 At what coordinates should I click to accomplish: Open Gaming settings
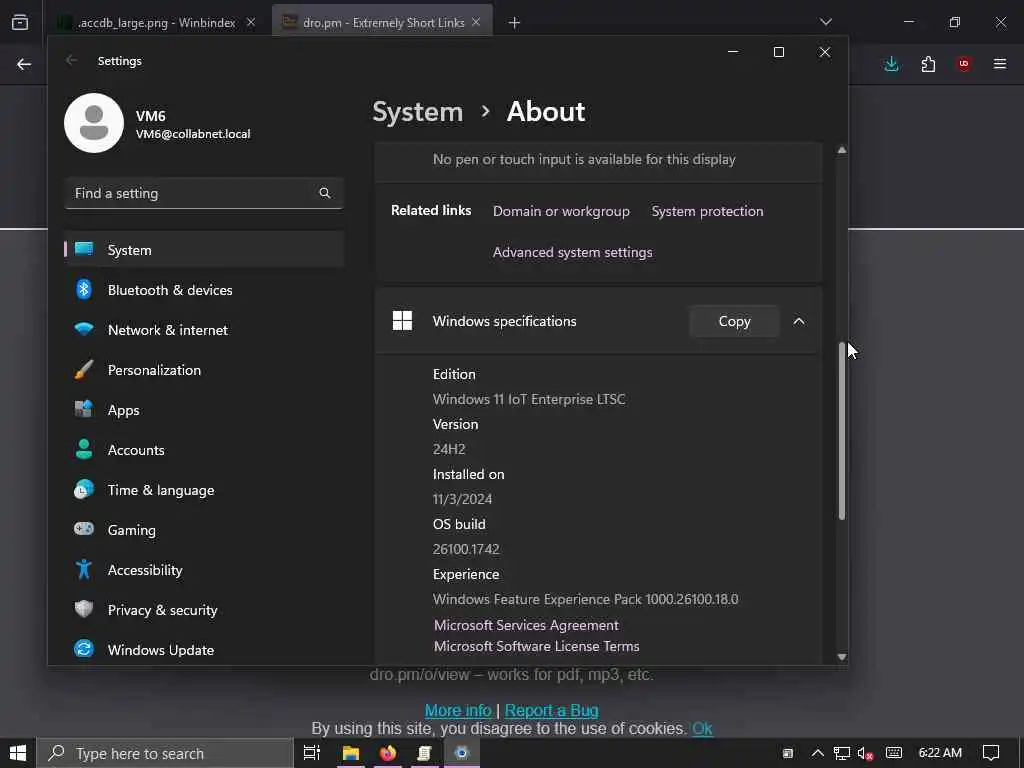pyautogui.click(x=204, y=530)
